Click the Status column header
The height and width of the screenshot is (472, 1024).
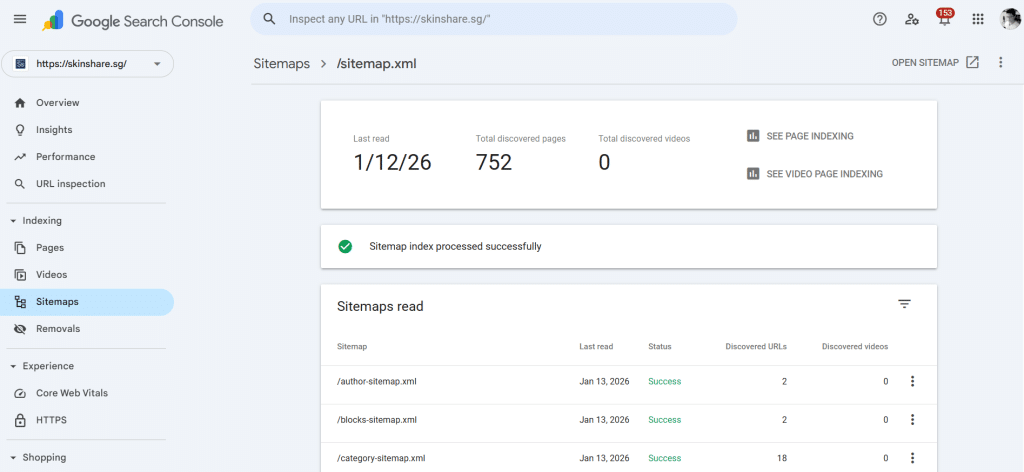pos(660,347)
